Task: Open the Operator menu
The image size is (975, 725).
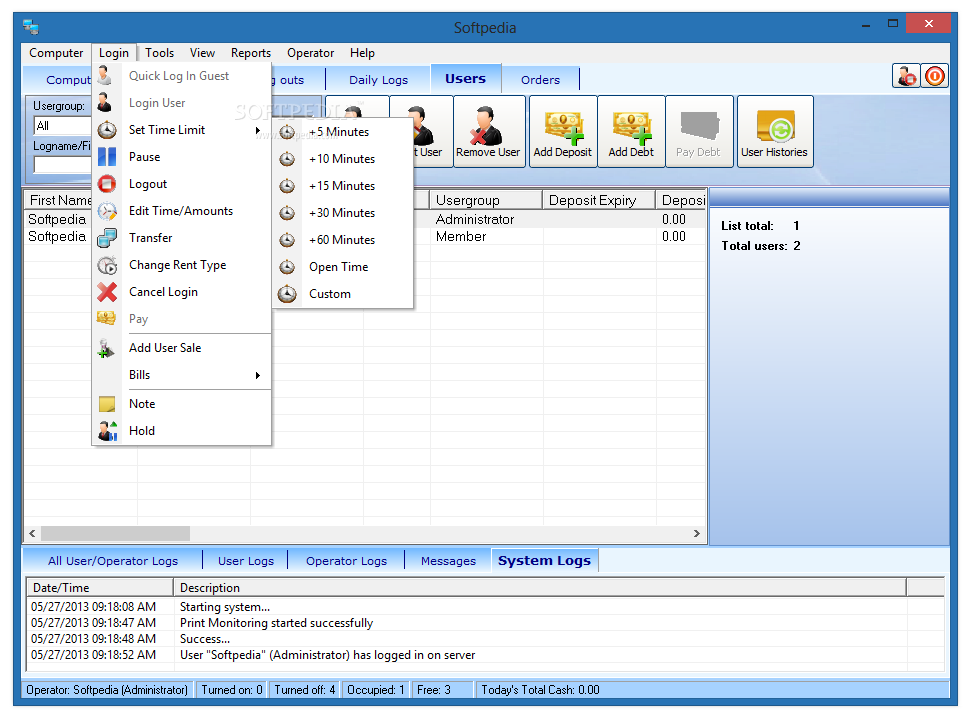Action: tap(310, 53)
